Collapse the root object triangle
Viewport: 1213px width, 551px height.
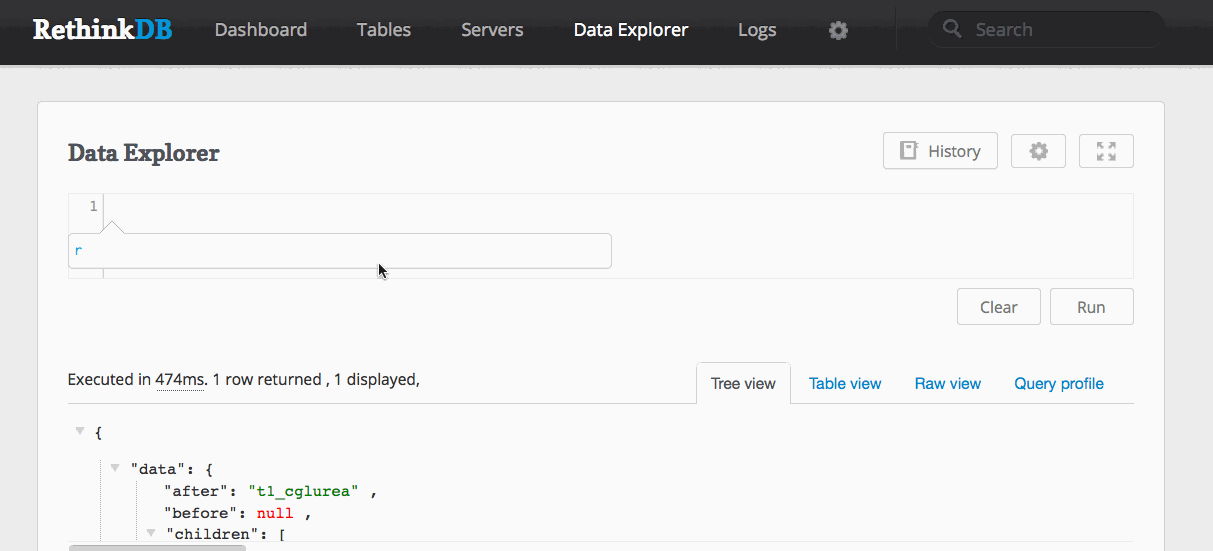point(80,431)
